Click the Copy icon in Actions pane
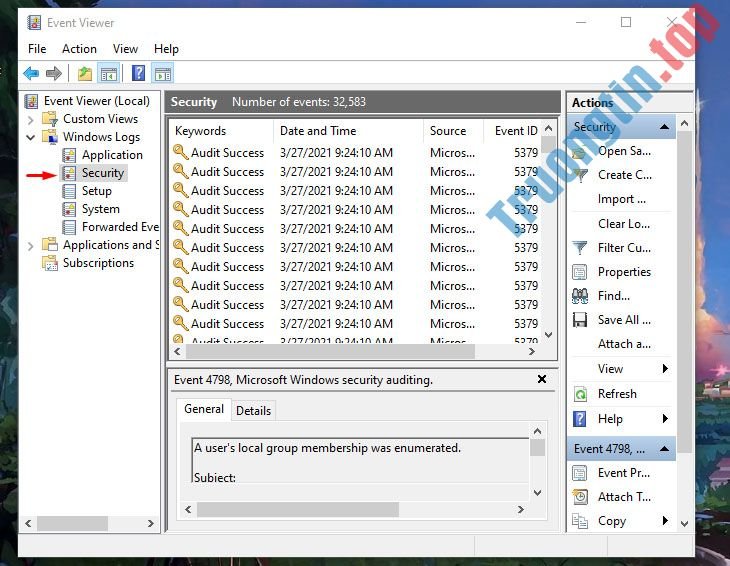 coord(580,521)
